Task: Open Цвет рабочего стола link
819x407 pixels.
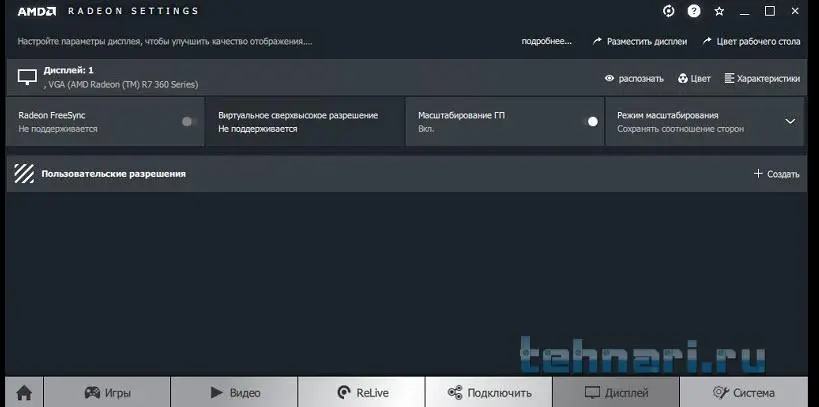Action: tap(752, 41)
